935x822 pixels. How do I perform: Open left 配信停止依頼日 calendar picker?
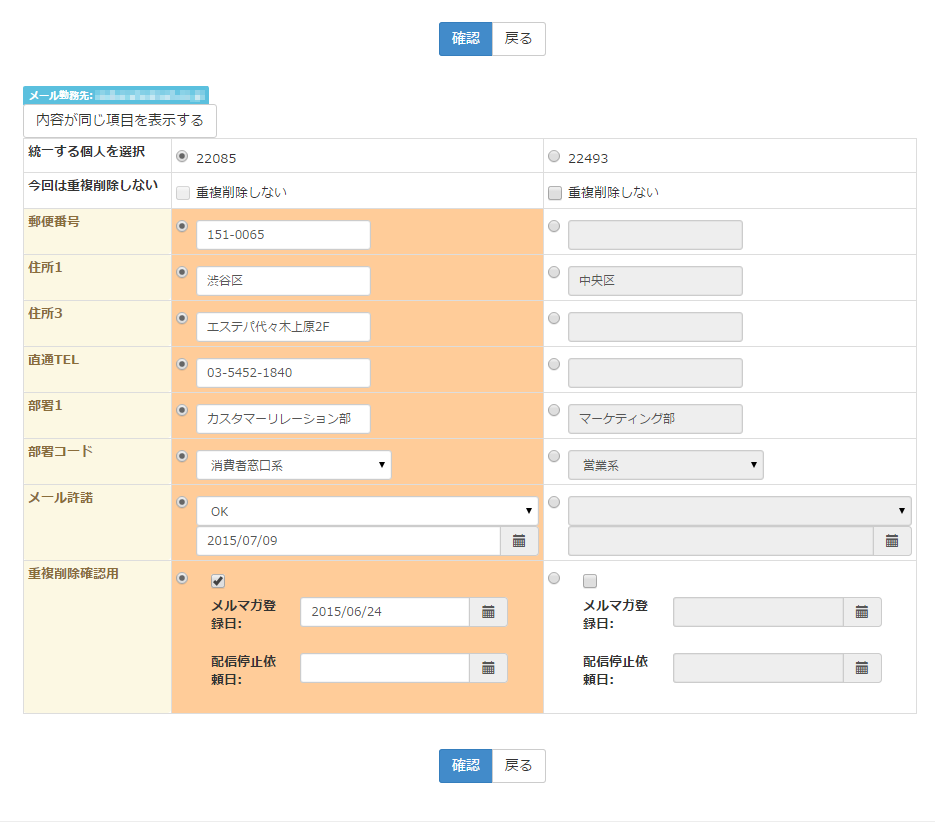pos(488,668)
